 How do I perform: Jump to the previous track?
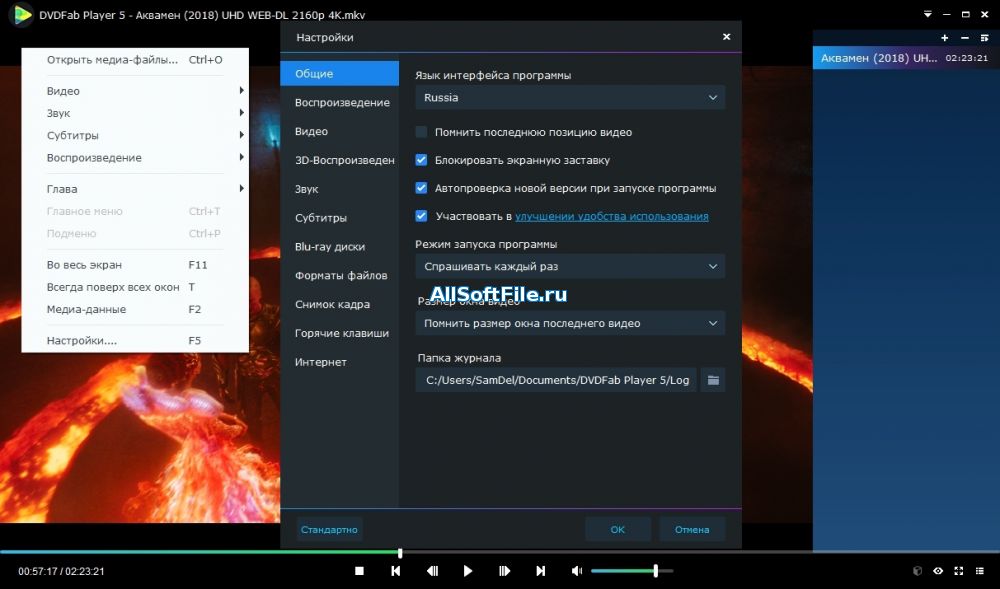click(x=395, y=571)
